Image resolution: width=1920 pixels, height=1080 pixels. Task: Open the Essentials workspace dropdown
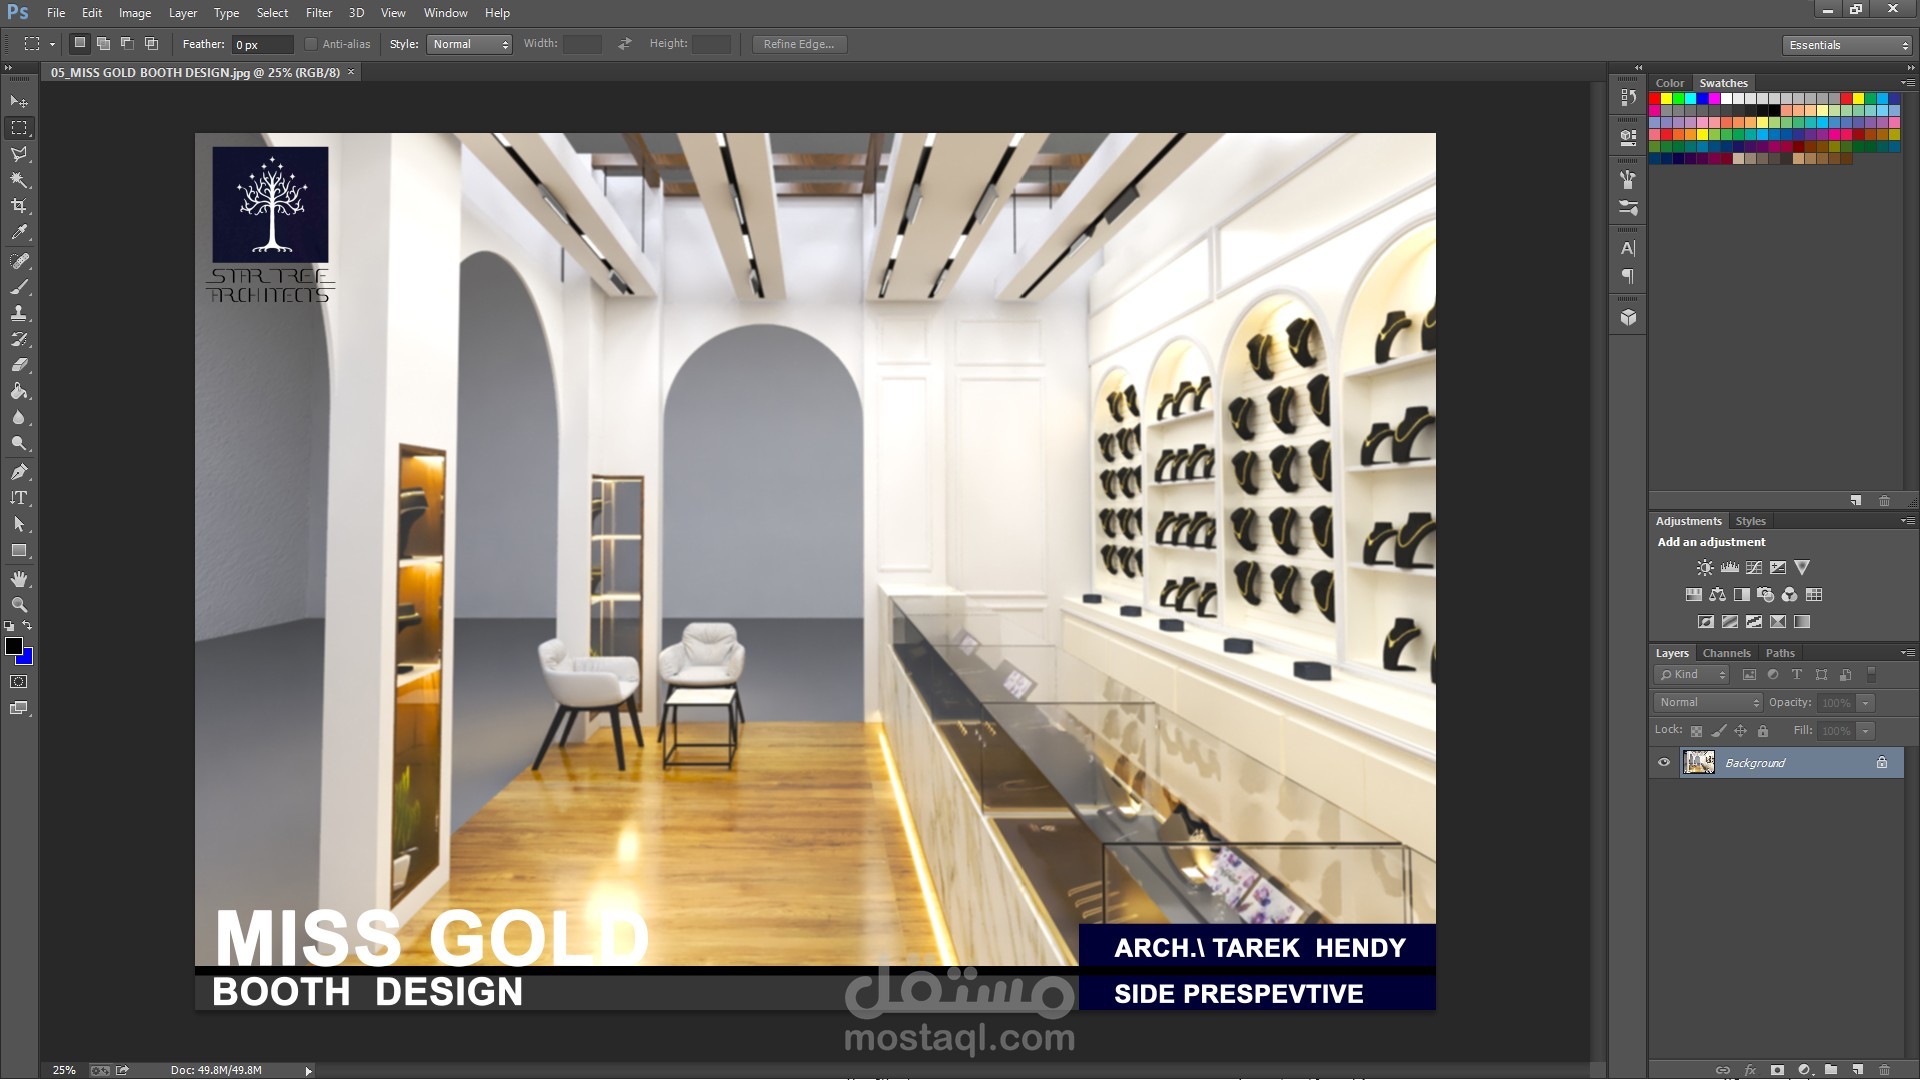click(1847, 45)
